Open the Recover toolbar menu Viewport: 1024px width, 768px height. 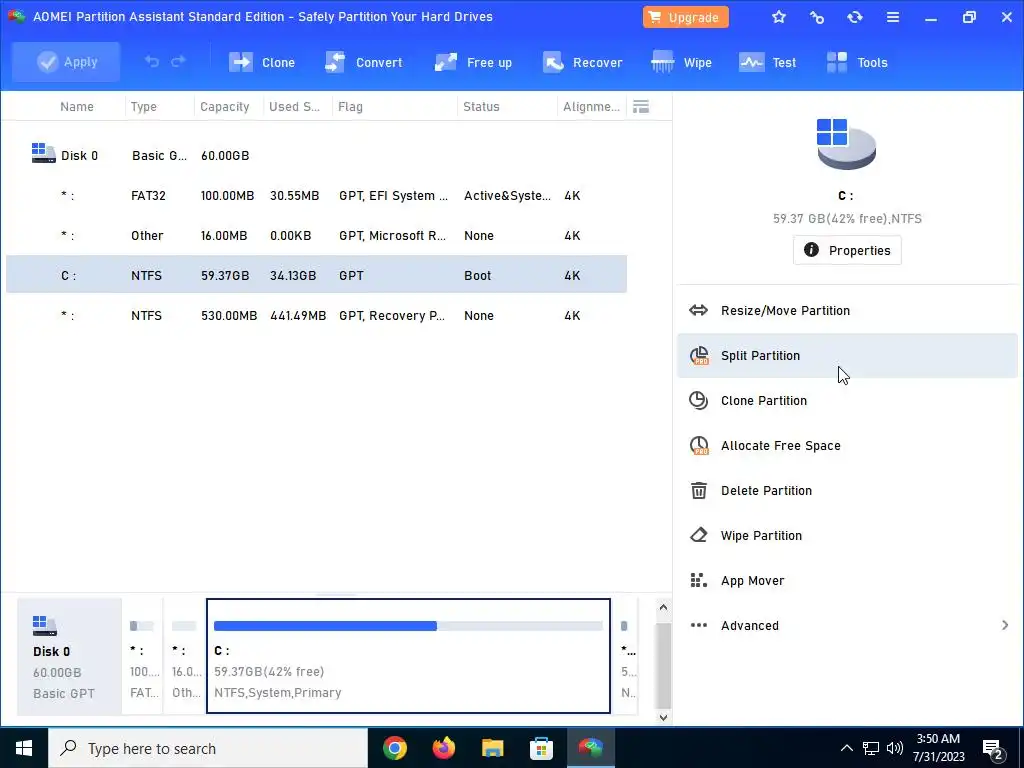point(583,63)
